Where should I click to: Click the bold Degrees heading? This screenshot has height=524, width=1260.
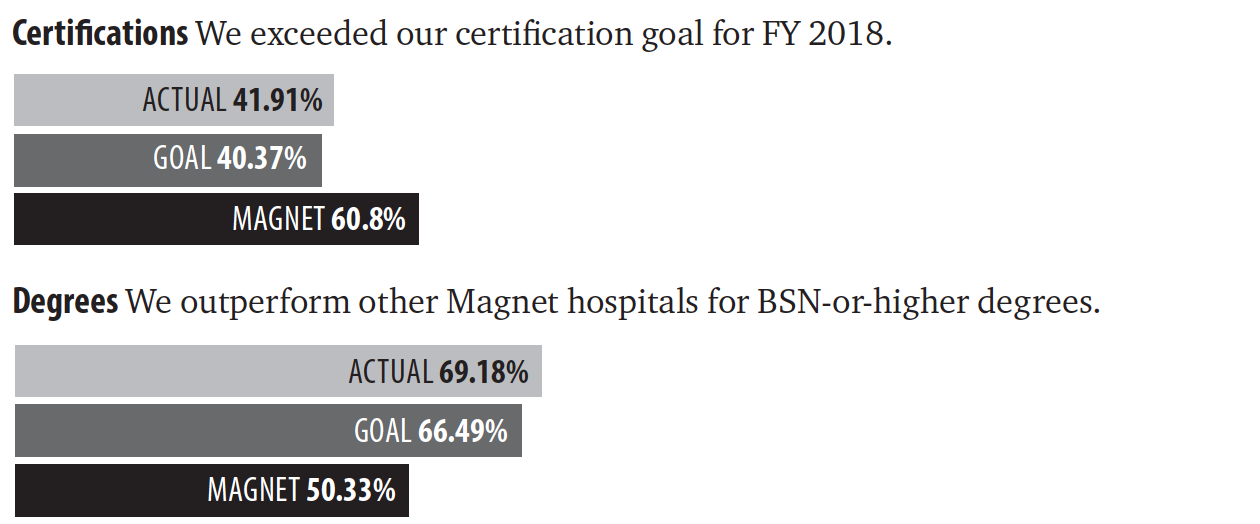pyautogui.click(x=65, y=302)
